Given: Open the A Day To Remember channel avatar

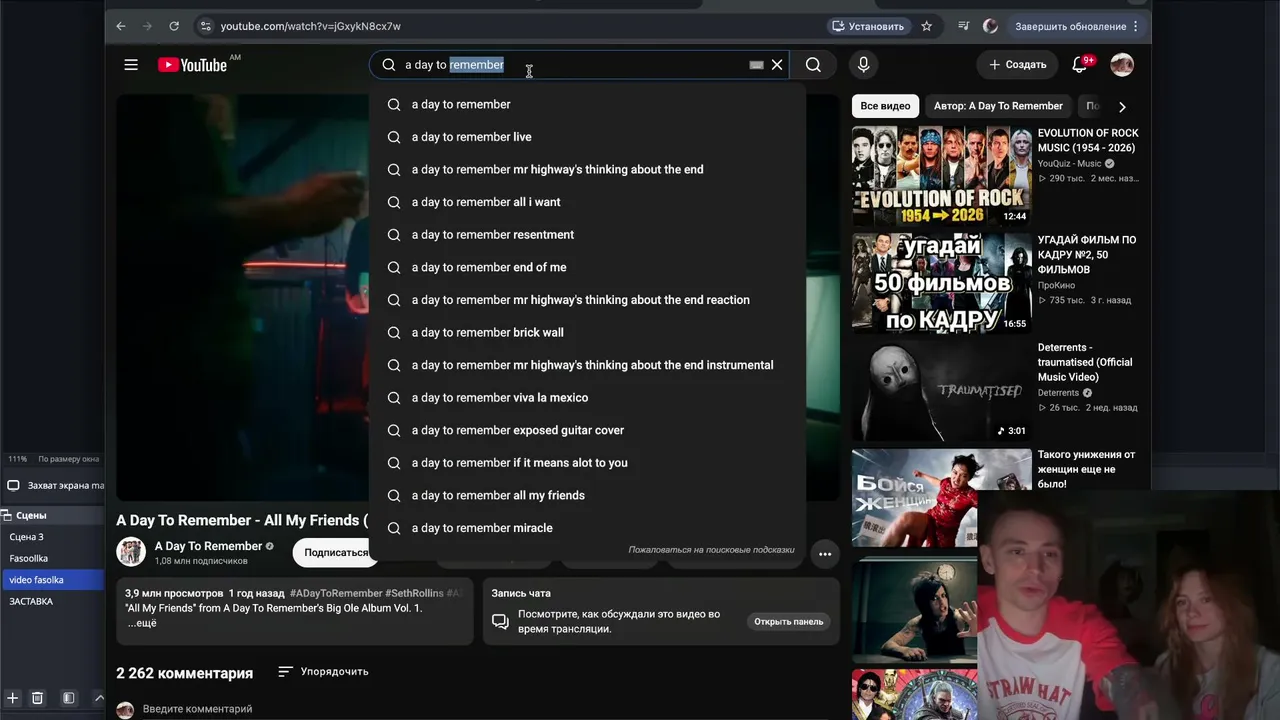Looking at the screenshot, I should click(131, 552).
